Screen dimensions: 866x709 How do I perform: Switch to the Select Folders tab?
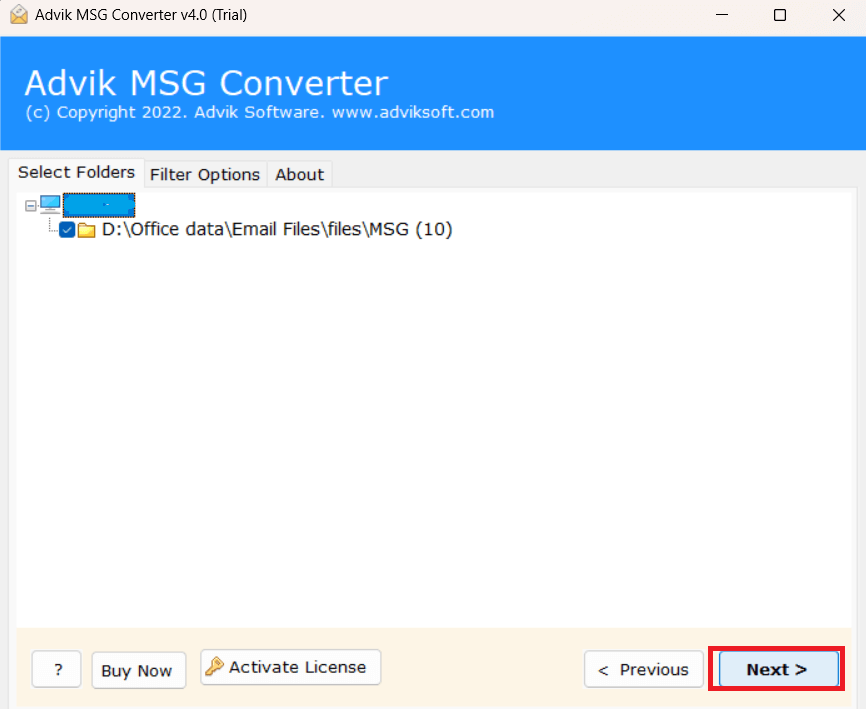coord(76,172)
